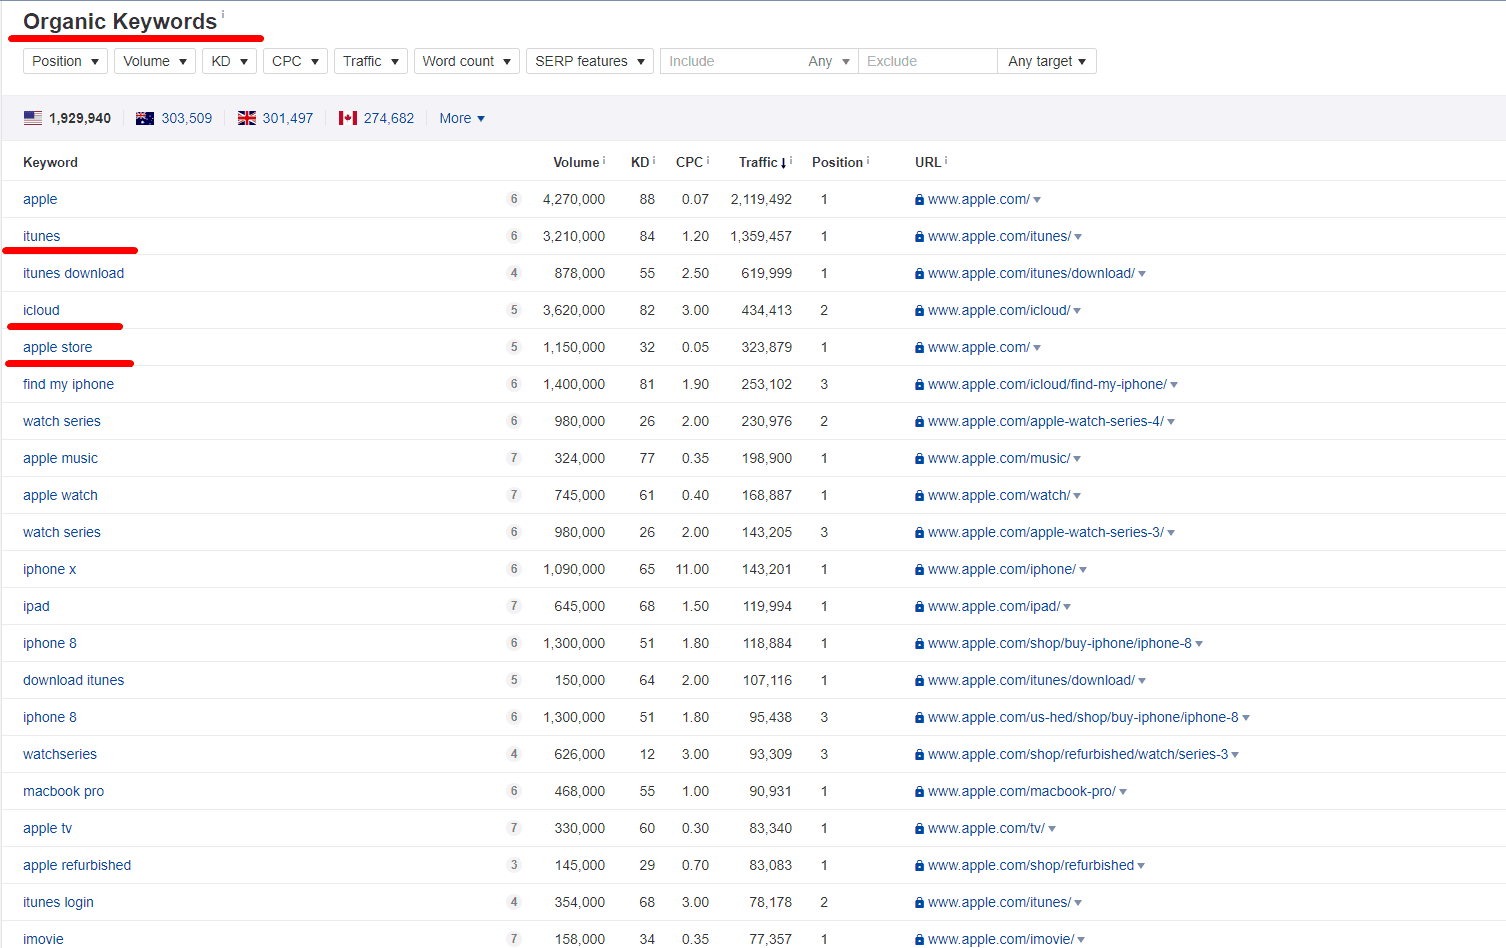Open the apple keyword link

(x=40, y=199)
